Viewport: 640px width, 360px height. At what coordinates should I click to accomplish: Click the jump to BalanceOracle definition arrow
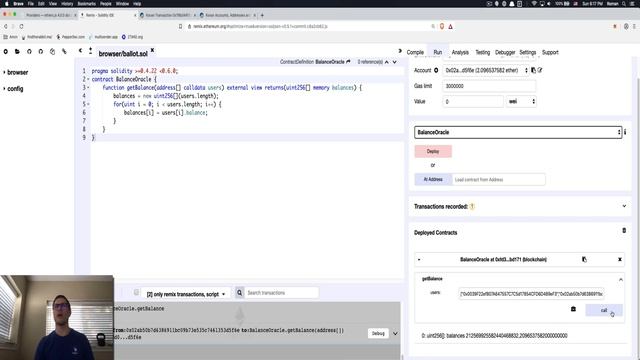348,62
